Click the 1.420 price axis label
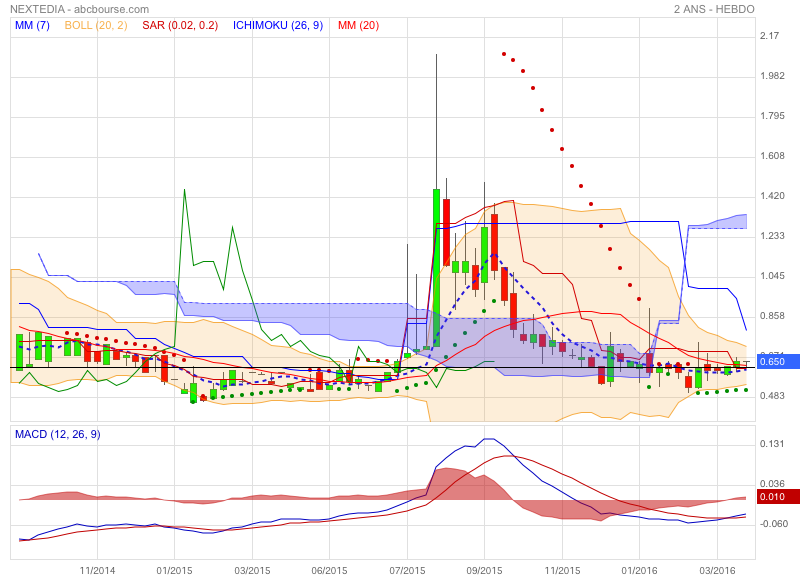The height and width of the screenshot is (580, 800). click(x=772, y=196)
